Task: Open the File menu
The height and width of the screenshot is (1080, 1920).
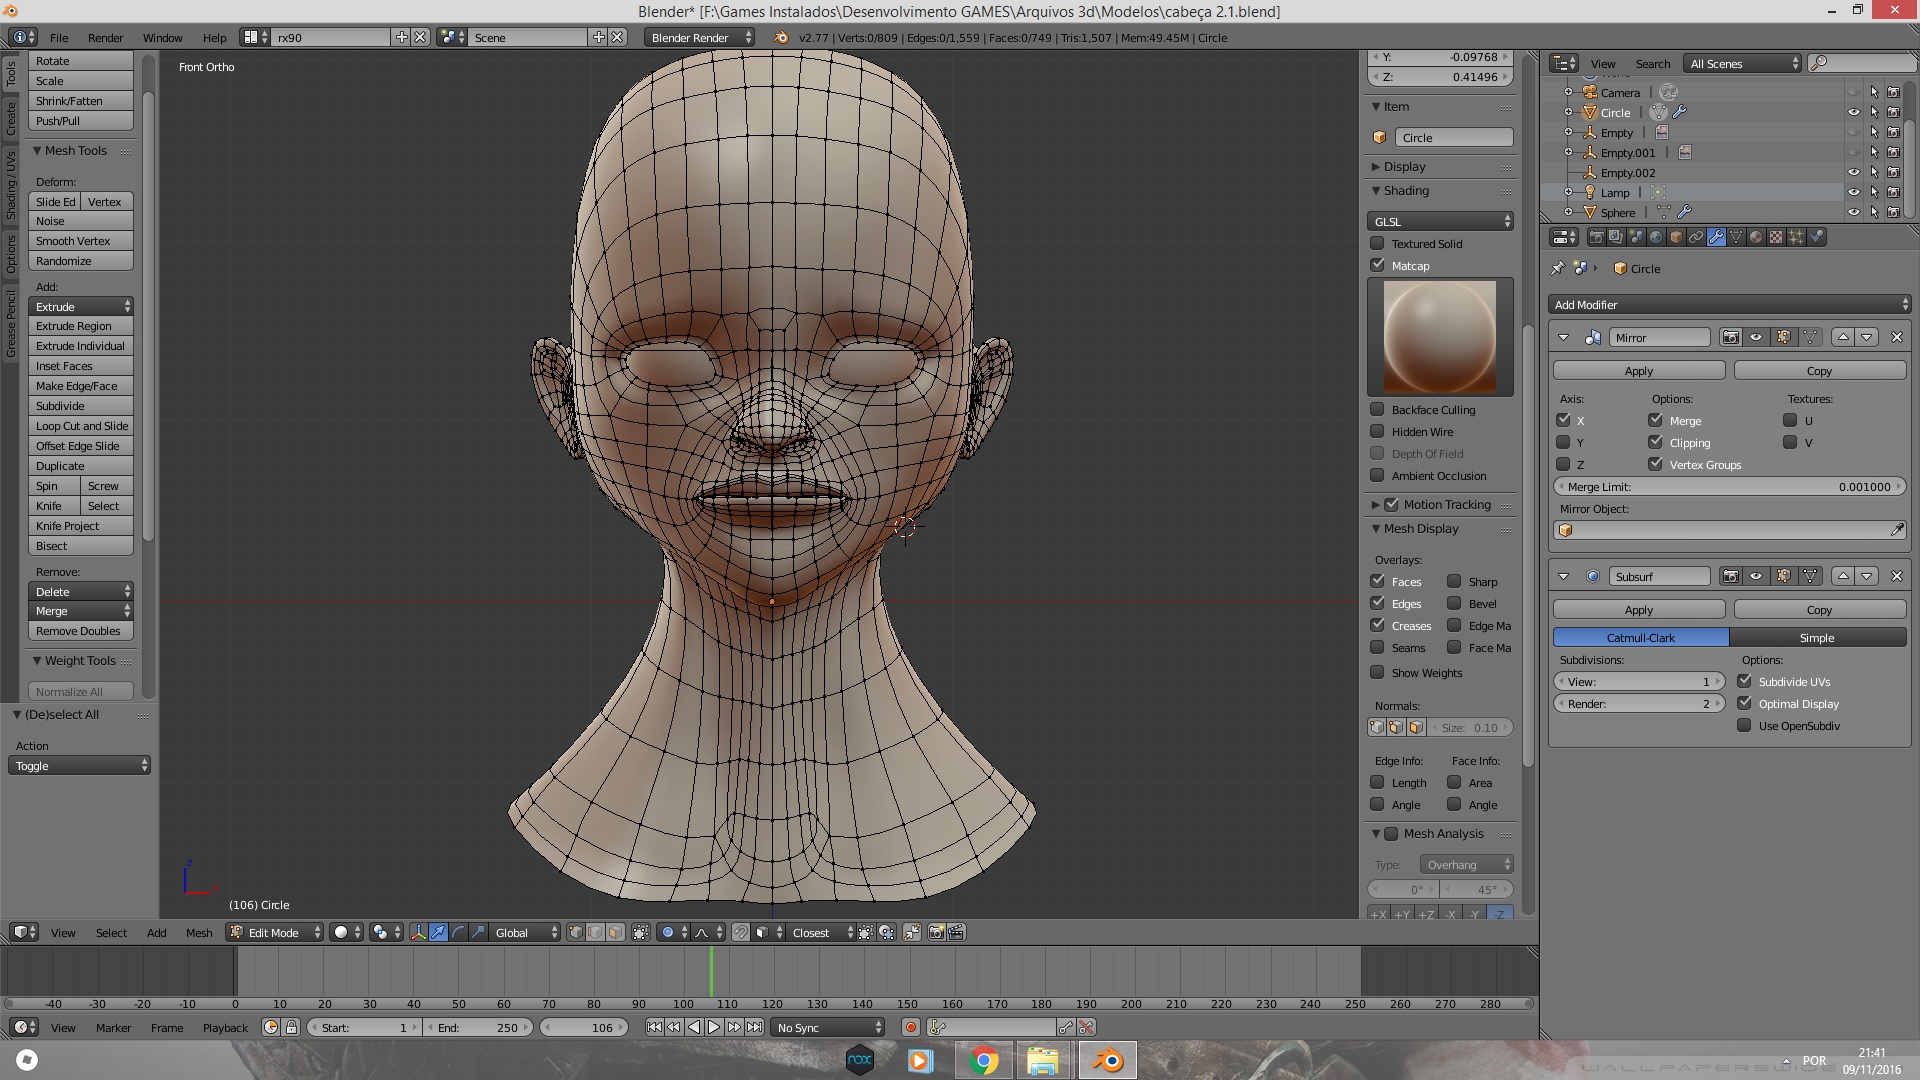Action: 59,37
